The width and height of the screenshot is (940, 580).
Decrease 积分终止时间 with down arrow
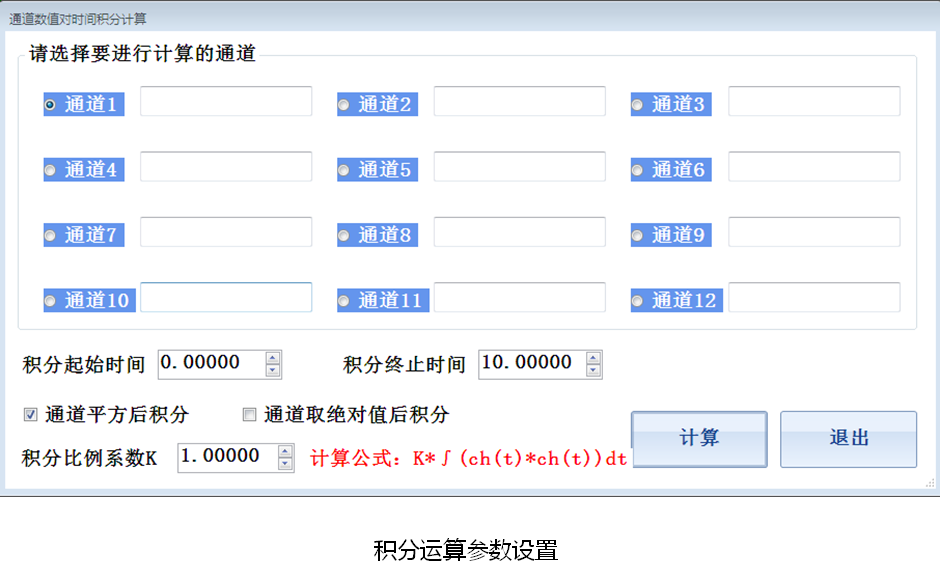593,370
